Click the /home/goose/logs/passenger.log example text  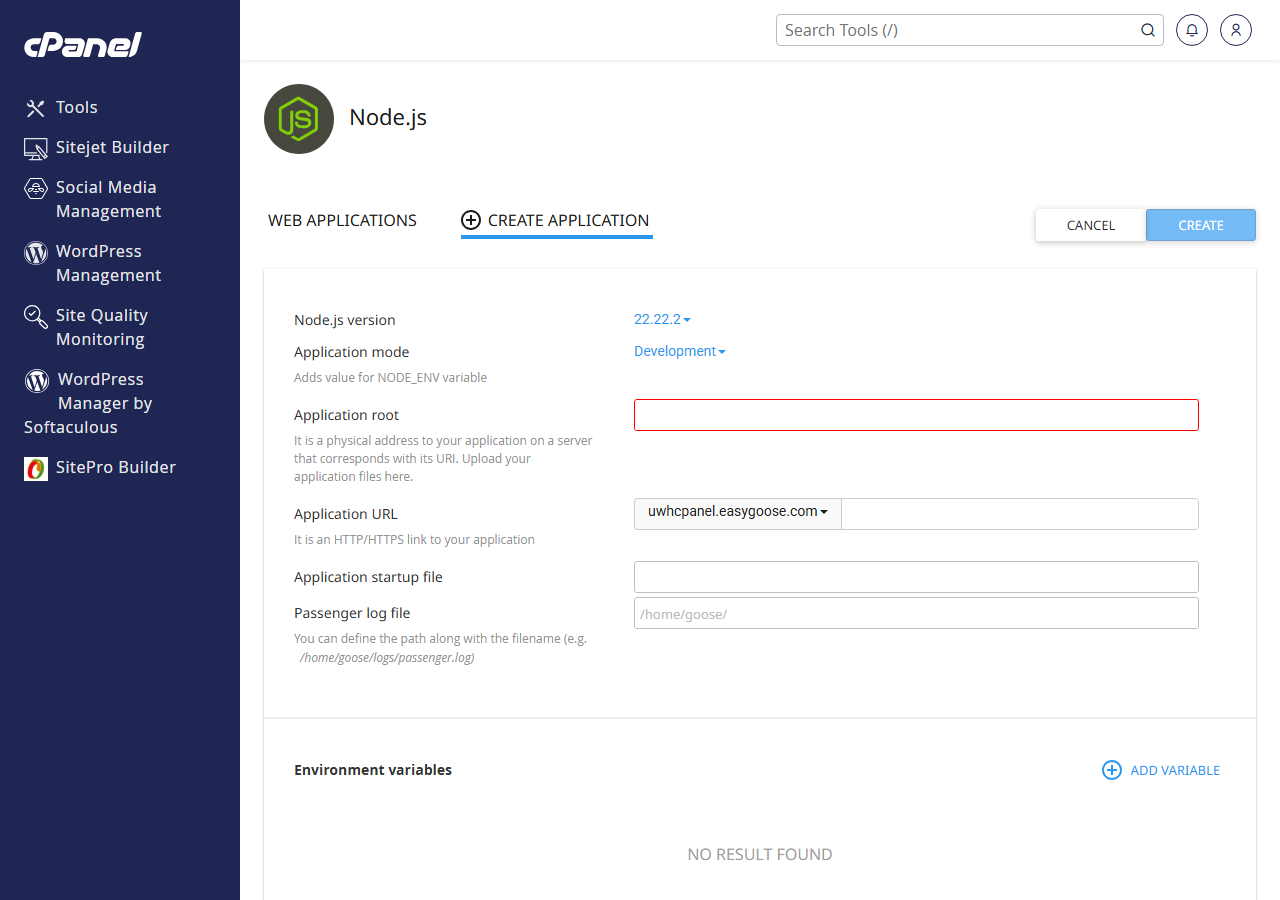click(x=387, y=658)
